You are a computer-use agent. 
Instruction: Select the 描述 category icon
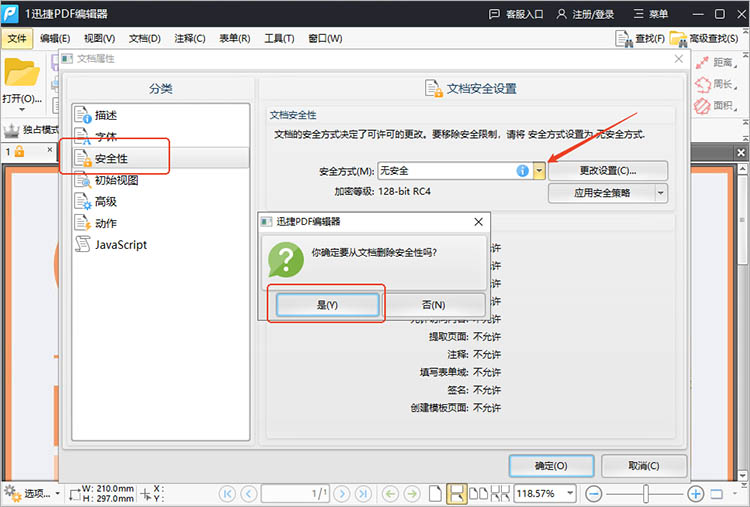[x=83, y=115]
